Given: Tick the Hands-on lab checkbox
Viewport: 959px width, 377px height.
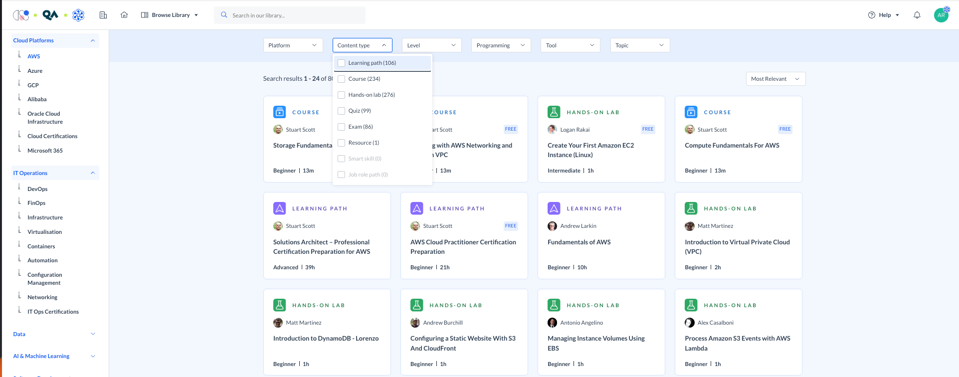Looking at the screenshot, I should 341,95.
